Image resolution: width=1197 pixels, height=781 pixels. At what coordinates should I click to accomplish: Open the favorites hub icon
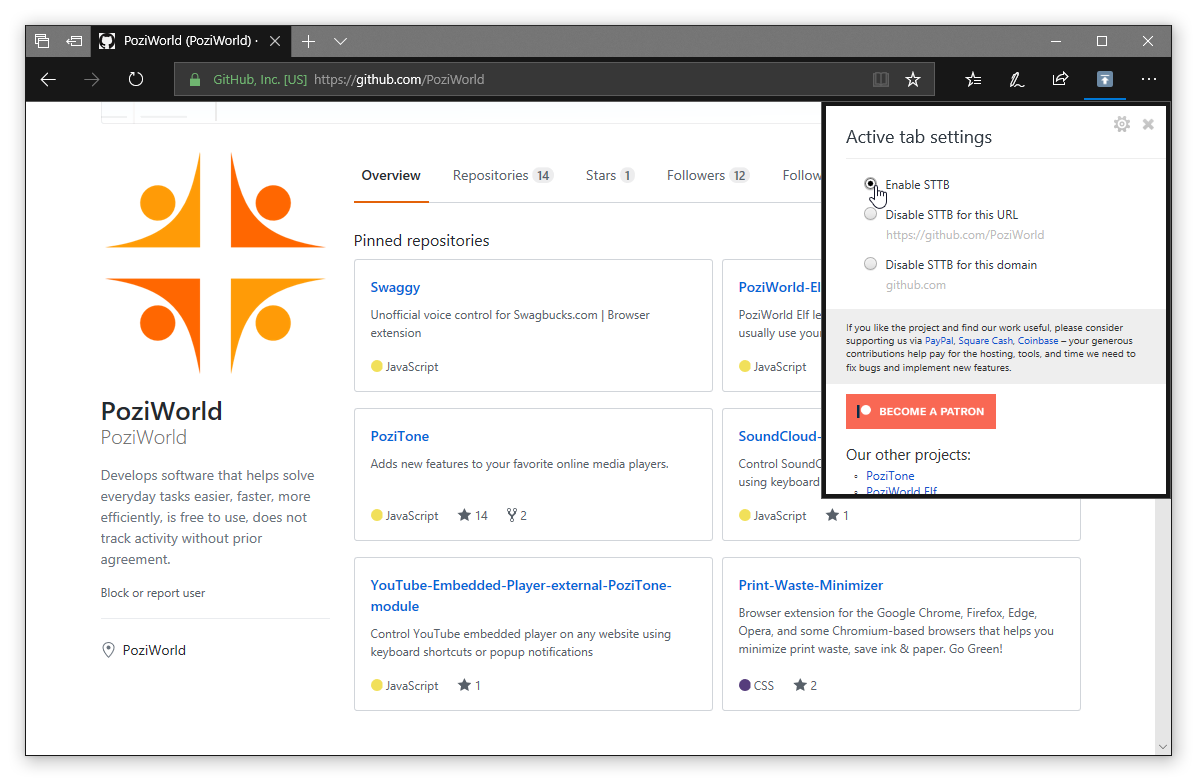(973, 79)
